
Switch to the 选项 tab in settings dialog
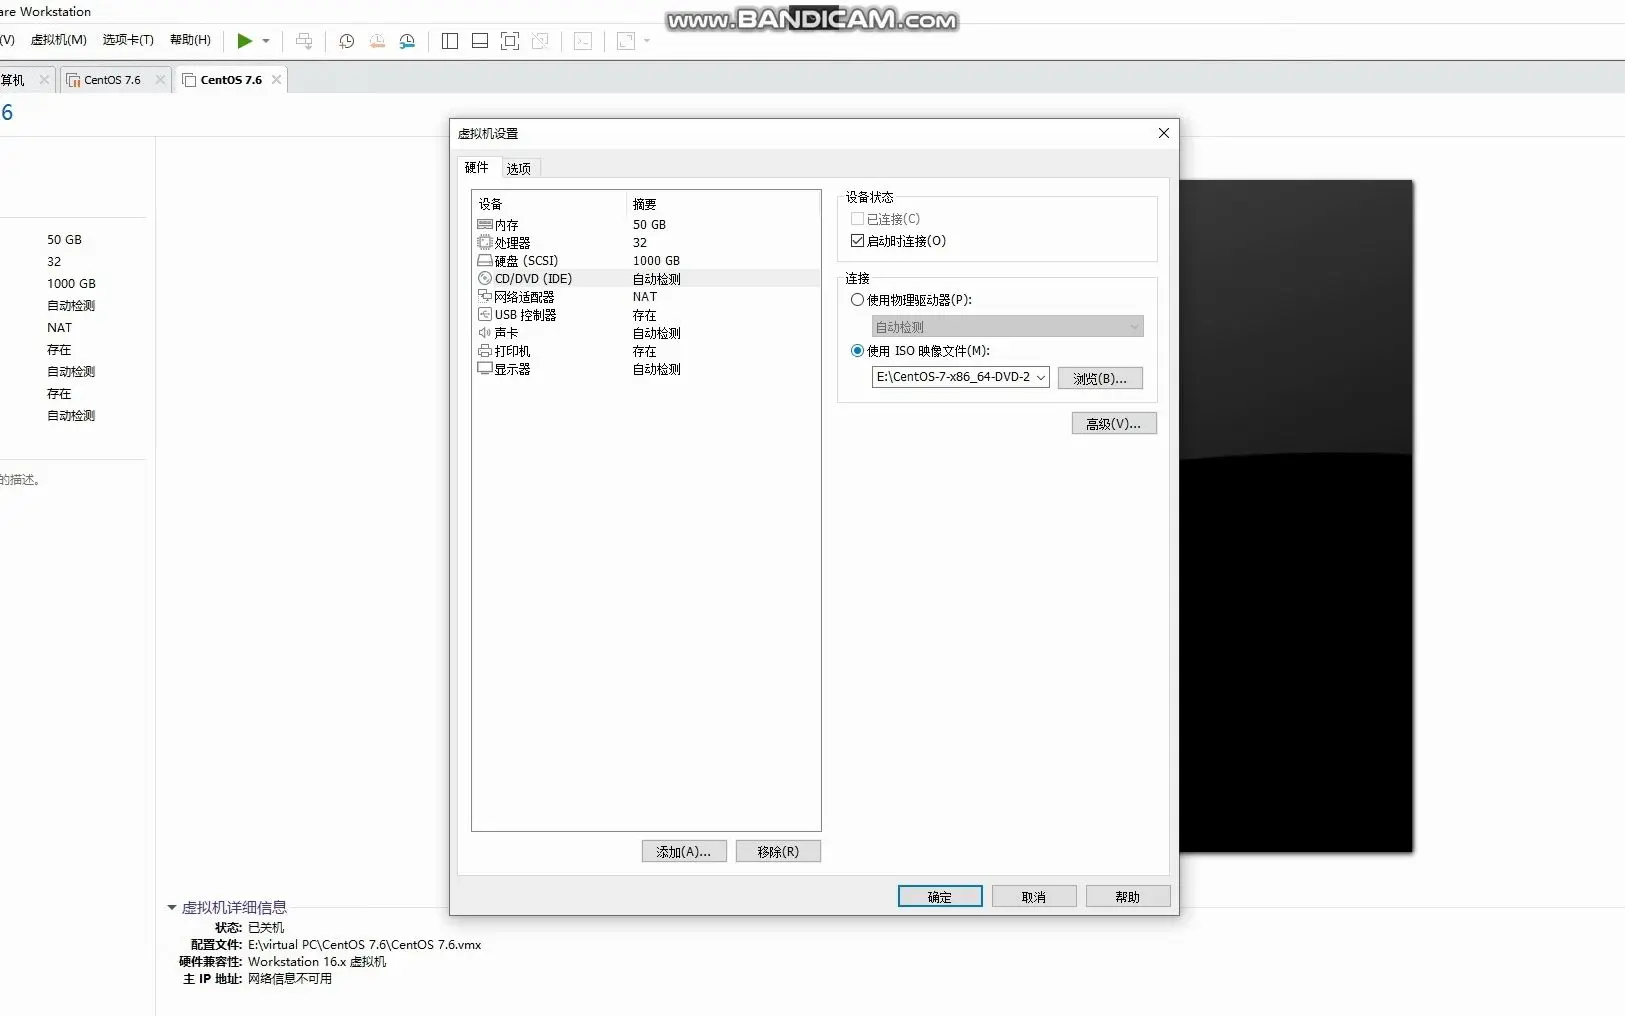(x=519, y=169)
